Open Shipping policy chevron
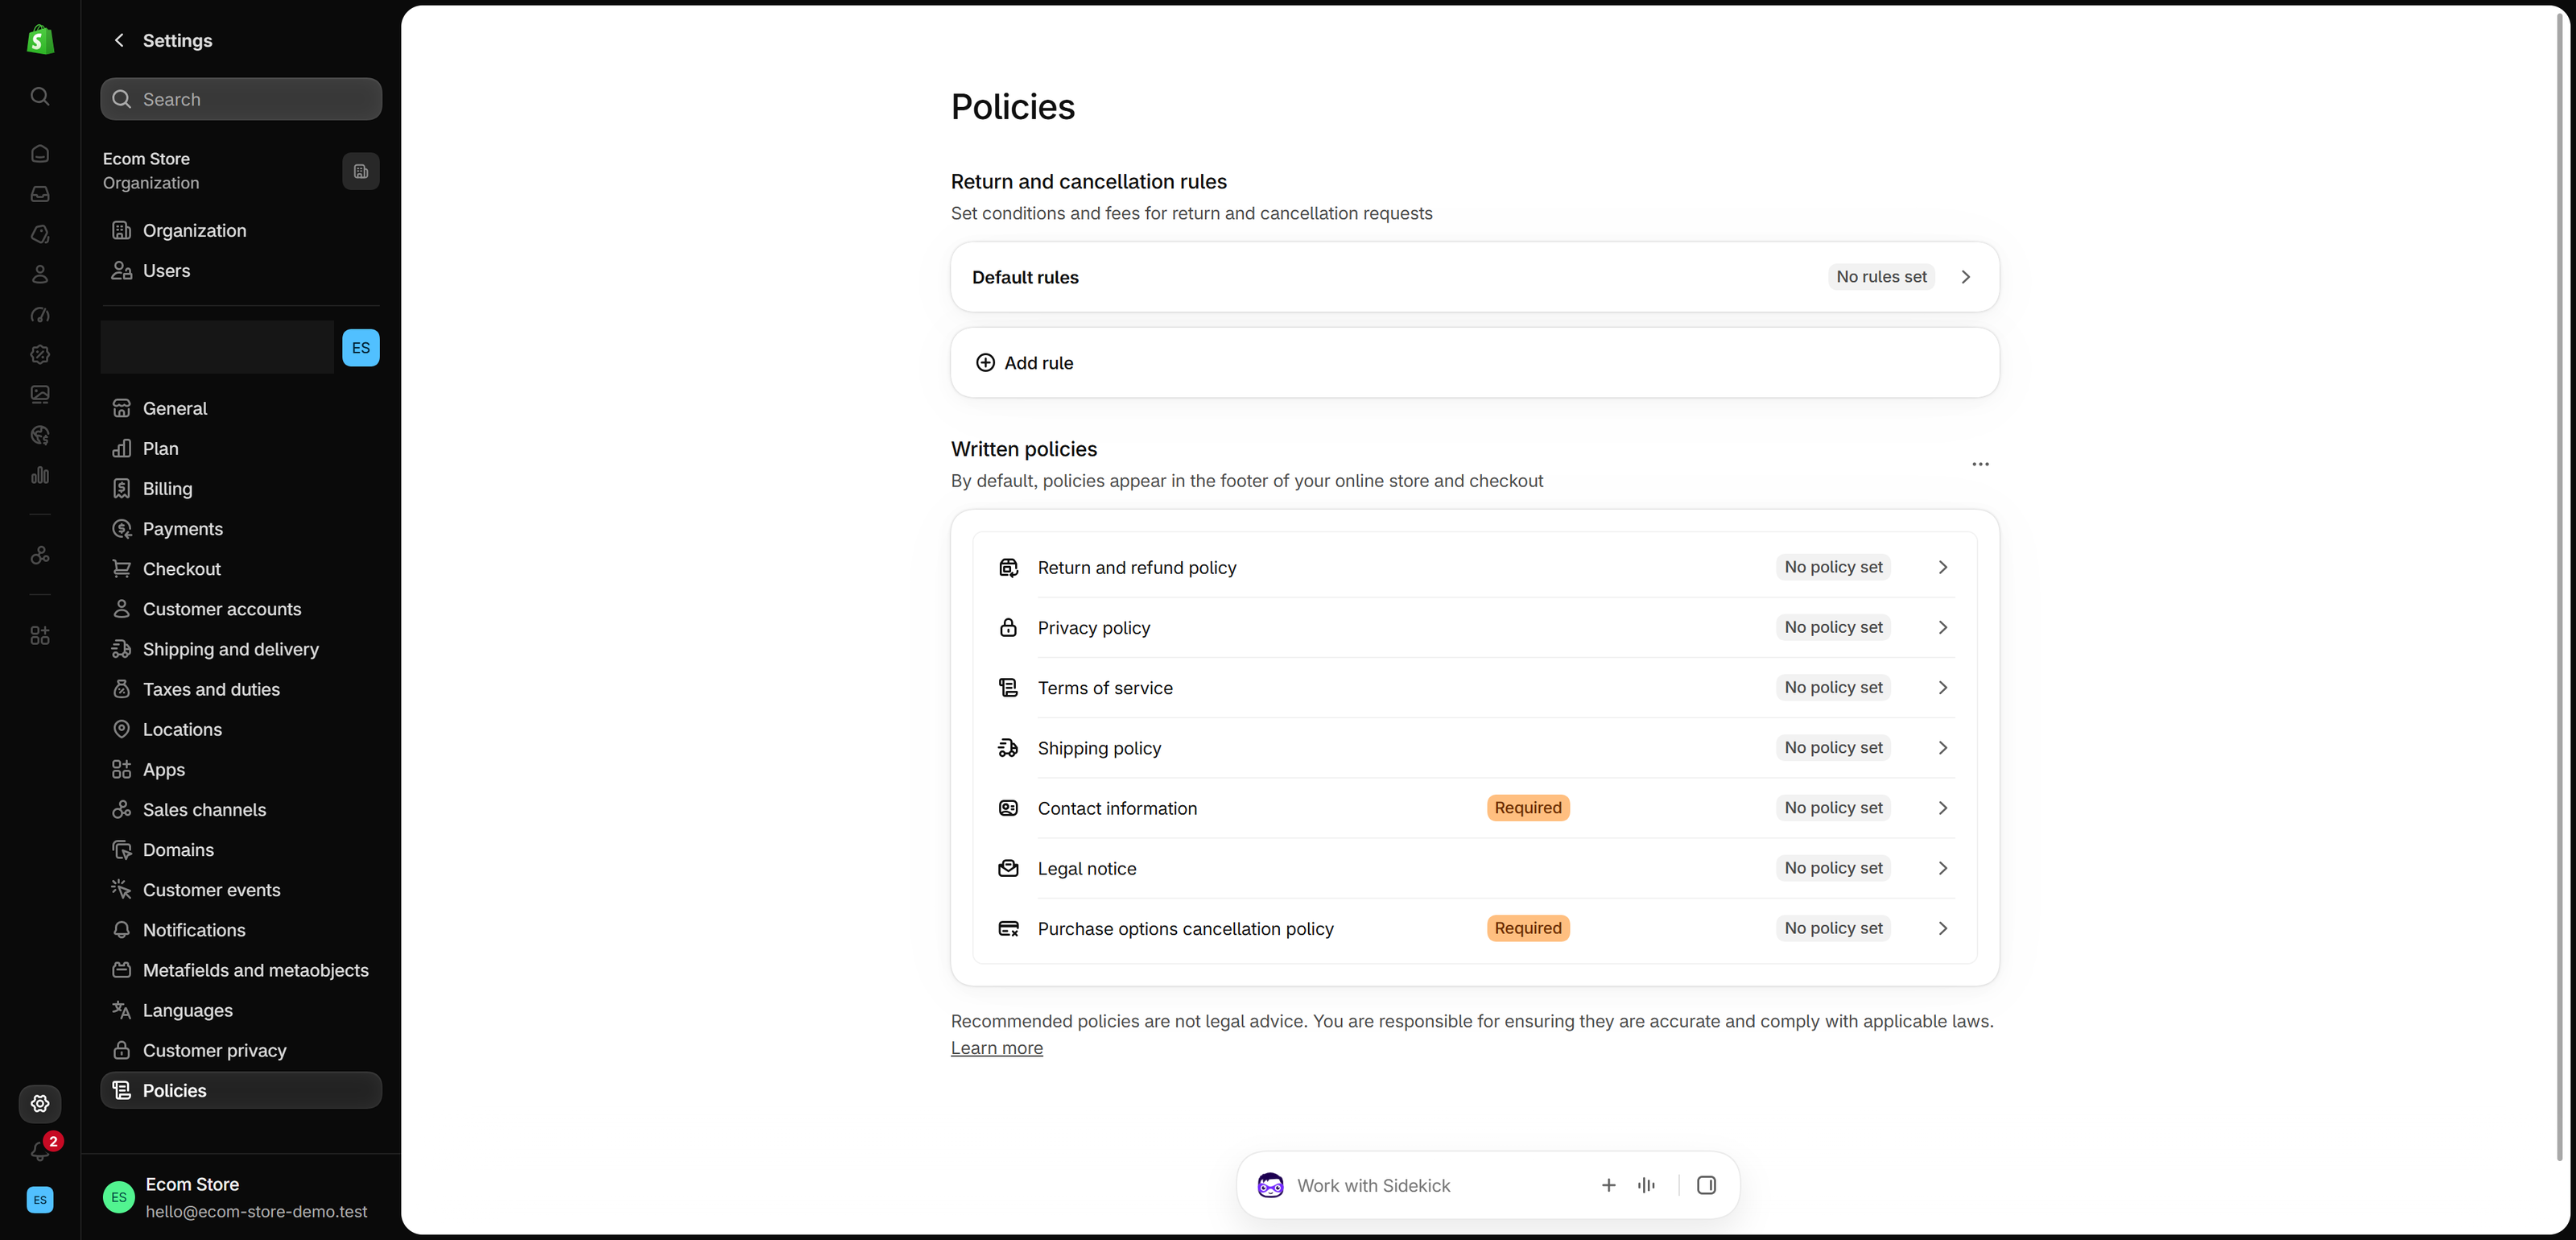The width and height of the screenshot is (2576, 1240). tap(1942, 748)
